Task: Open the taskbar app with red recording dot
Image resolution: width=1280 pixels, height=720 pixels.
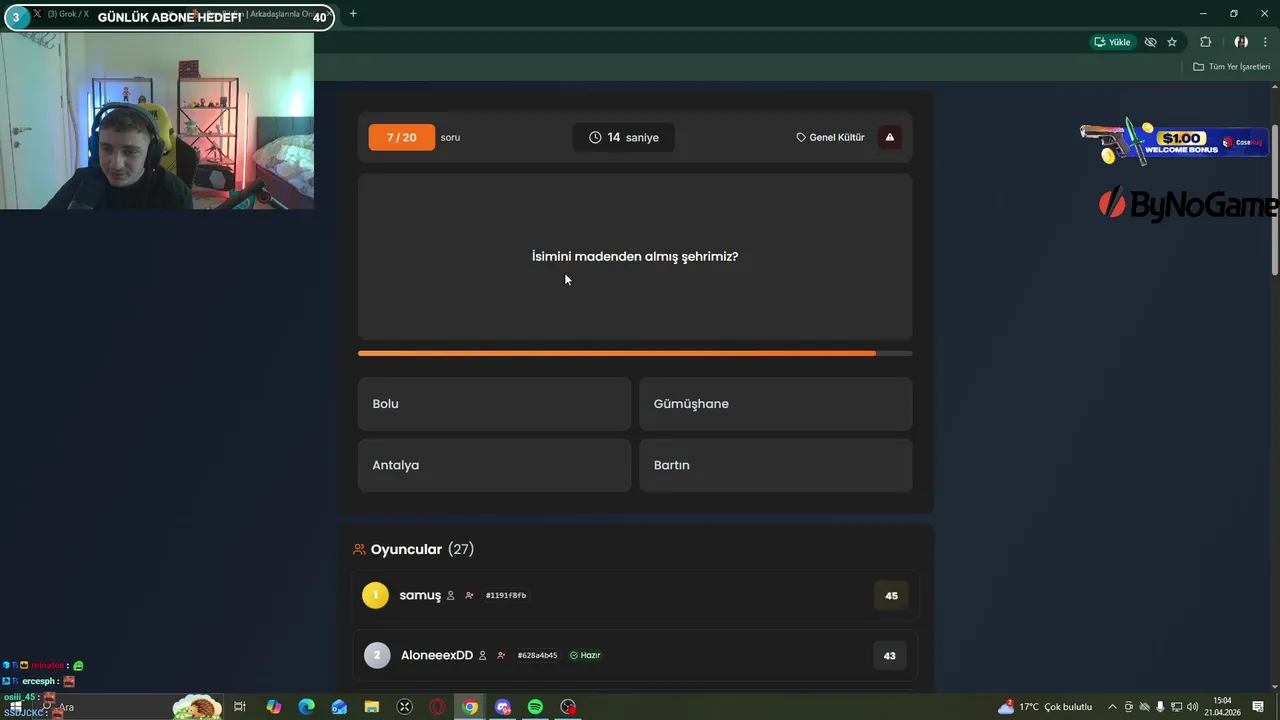Action: tap(568, 707)
